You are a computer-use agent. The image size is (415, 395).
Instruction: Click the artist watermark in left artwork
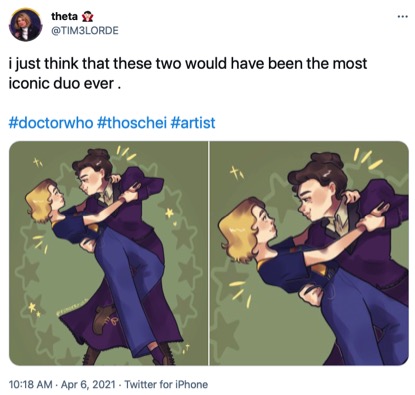coord(72,306)
